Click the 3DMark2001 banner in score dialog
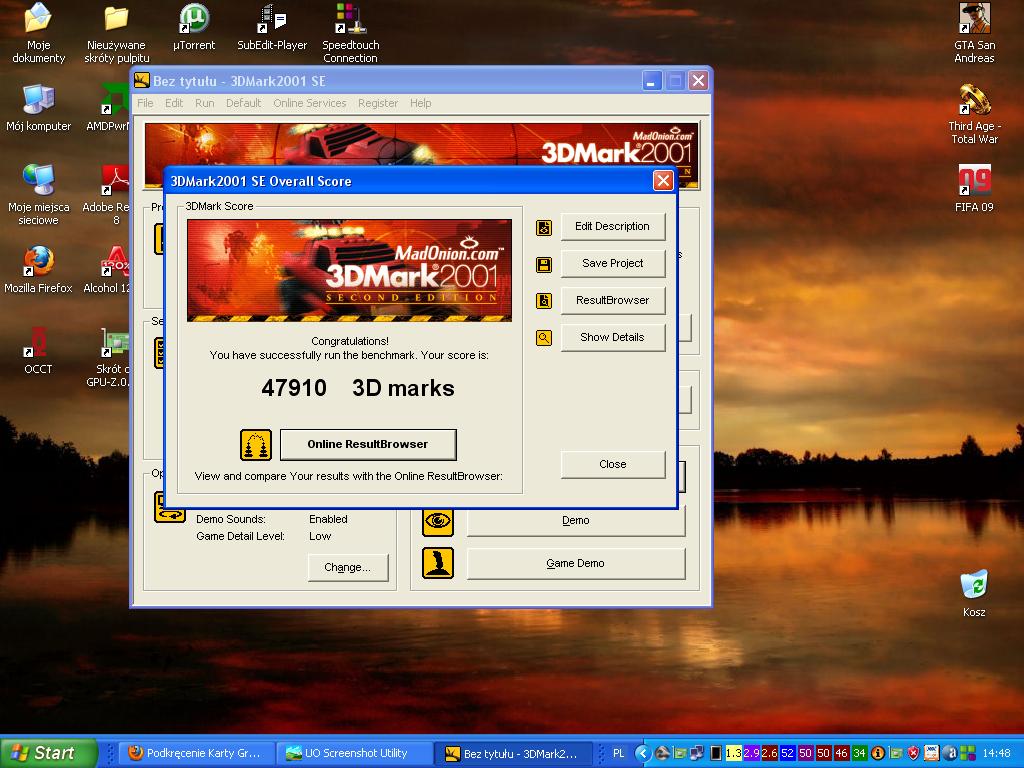The height and width of the screenshot is (768, 1024). click(349, 270)
